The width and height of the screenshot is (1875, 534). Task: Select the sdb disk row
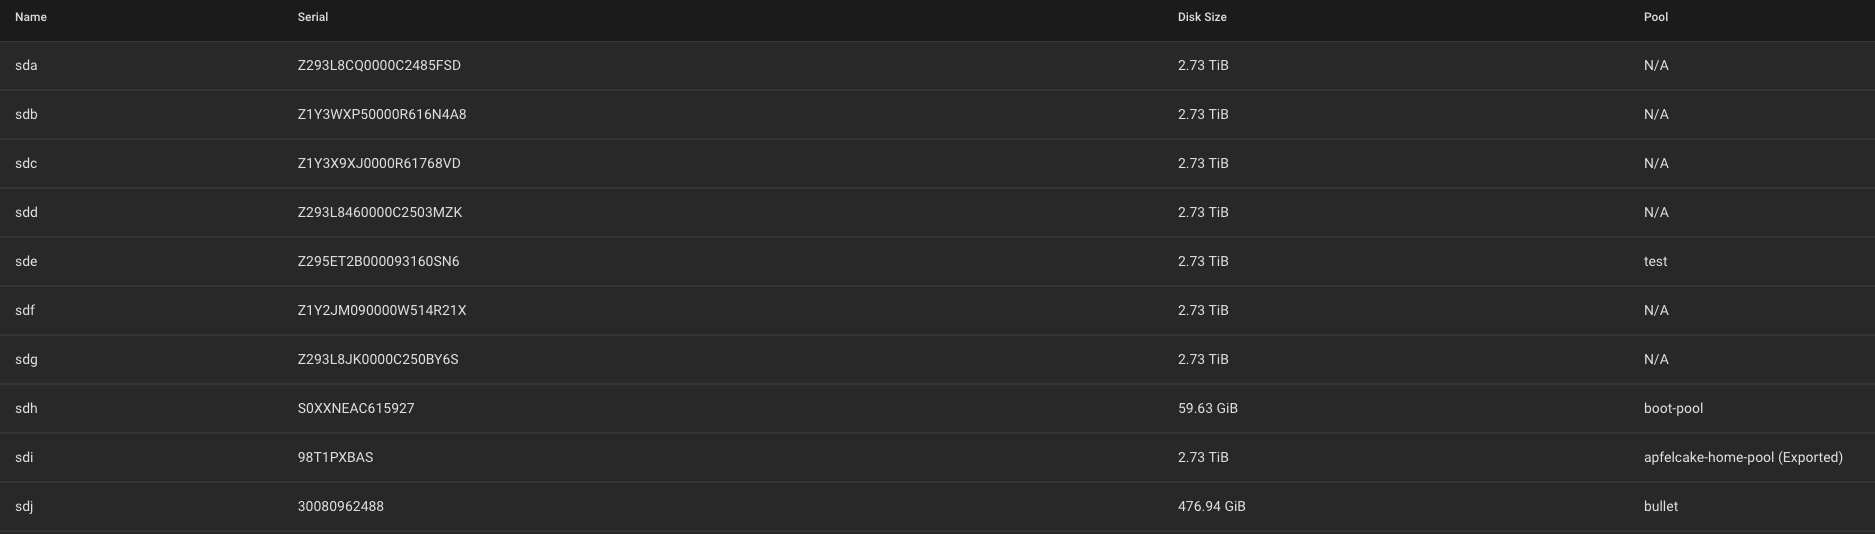tap(937, 114)
